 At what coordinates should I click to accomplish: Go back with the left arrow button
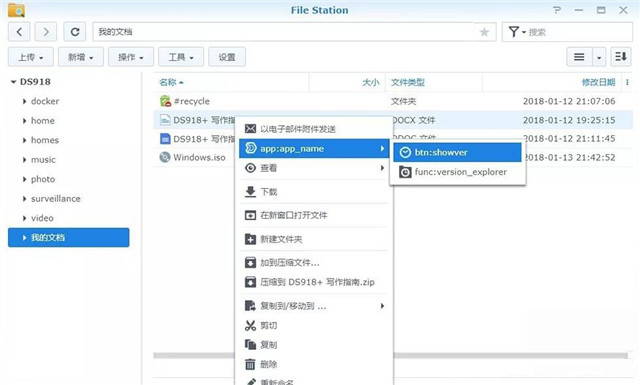19,32
